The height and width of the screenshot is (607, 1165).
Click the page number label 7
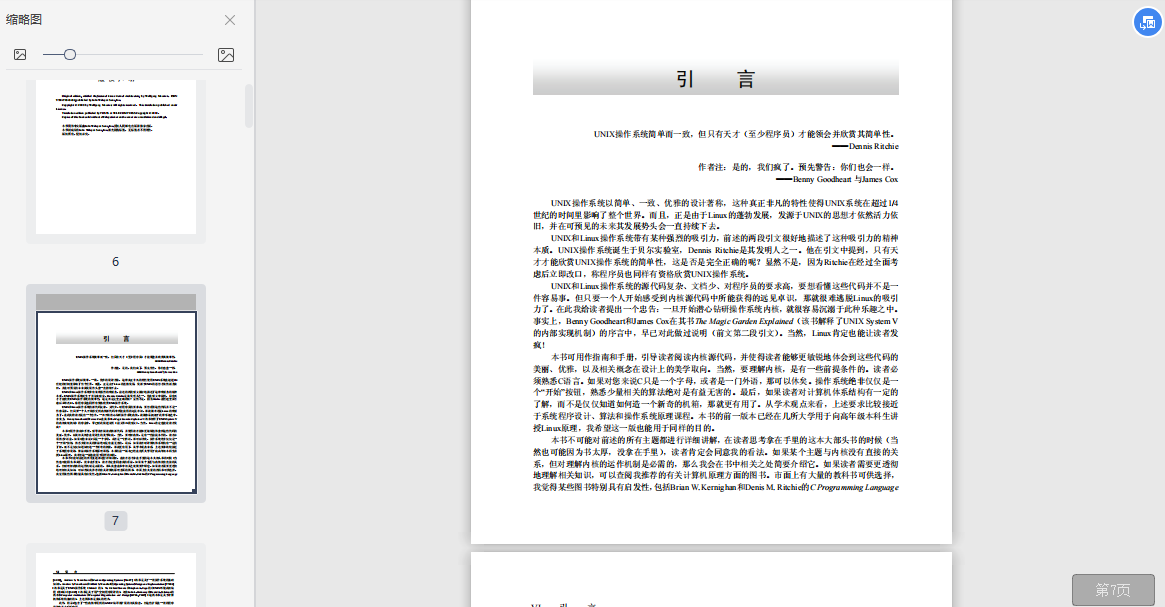(115, 521)
